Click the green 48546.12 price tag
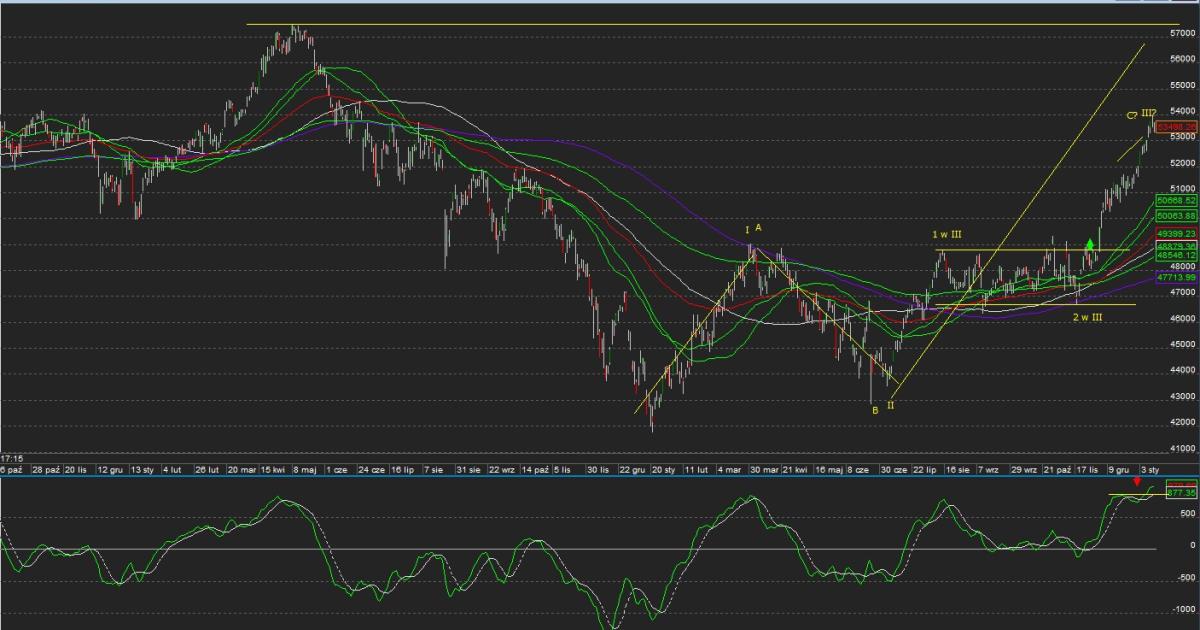 click(x=1176, y=256)
